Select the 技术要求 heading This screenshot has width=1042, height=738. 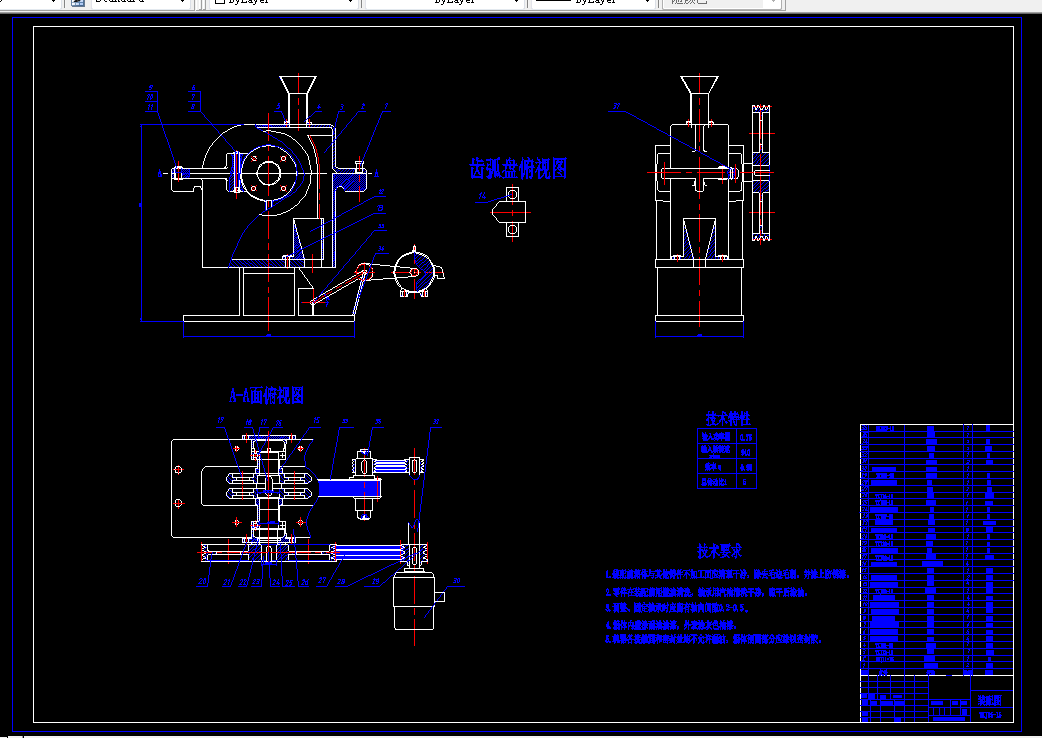[x=719, y=551]
